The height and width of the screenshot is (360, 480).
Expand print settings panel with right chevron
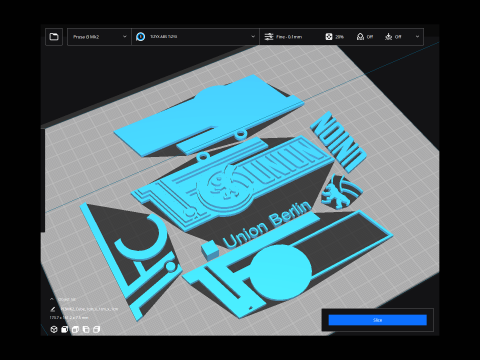pyautogui.click(x=417, y=37)
